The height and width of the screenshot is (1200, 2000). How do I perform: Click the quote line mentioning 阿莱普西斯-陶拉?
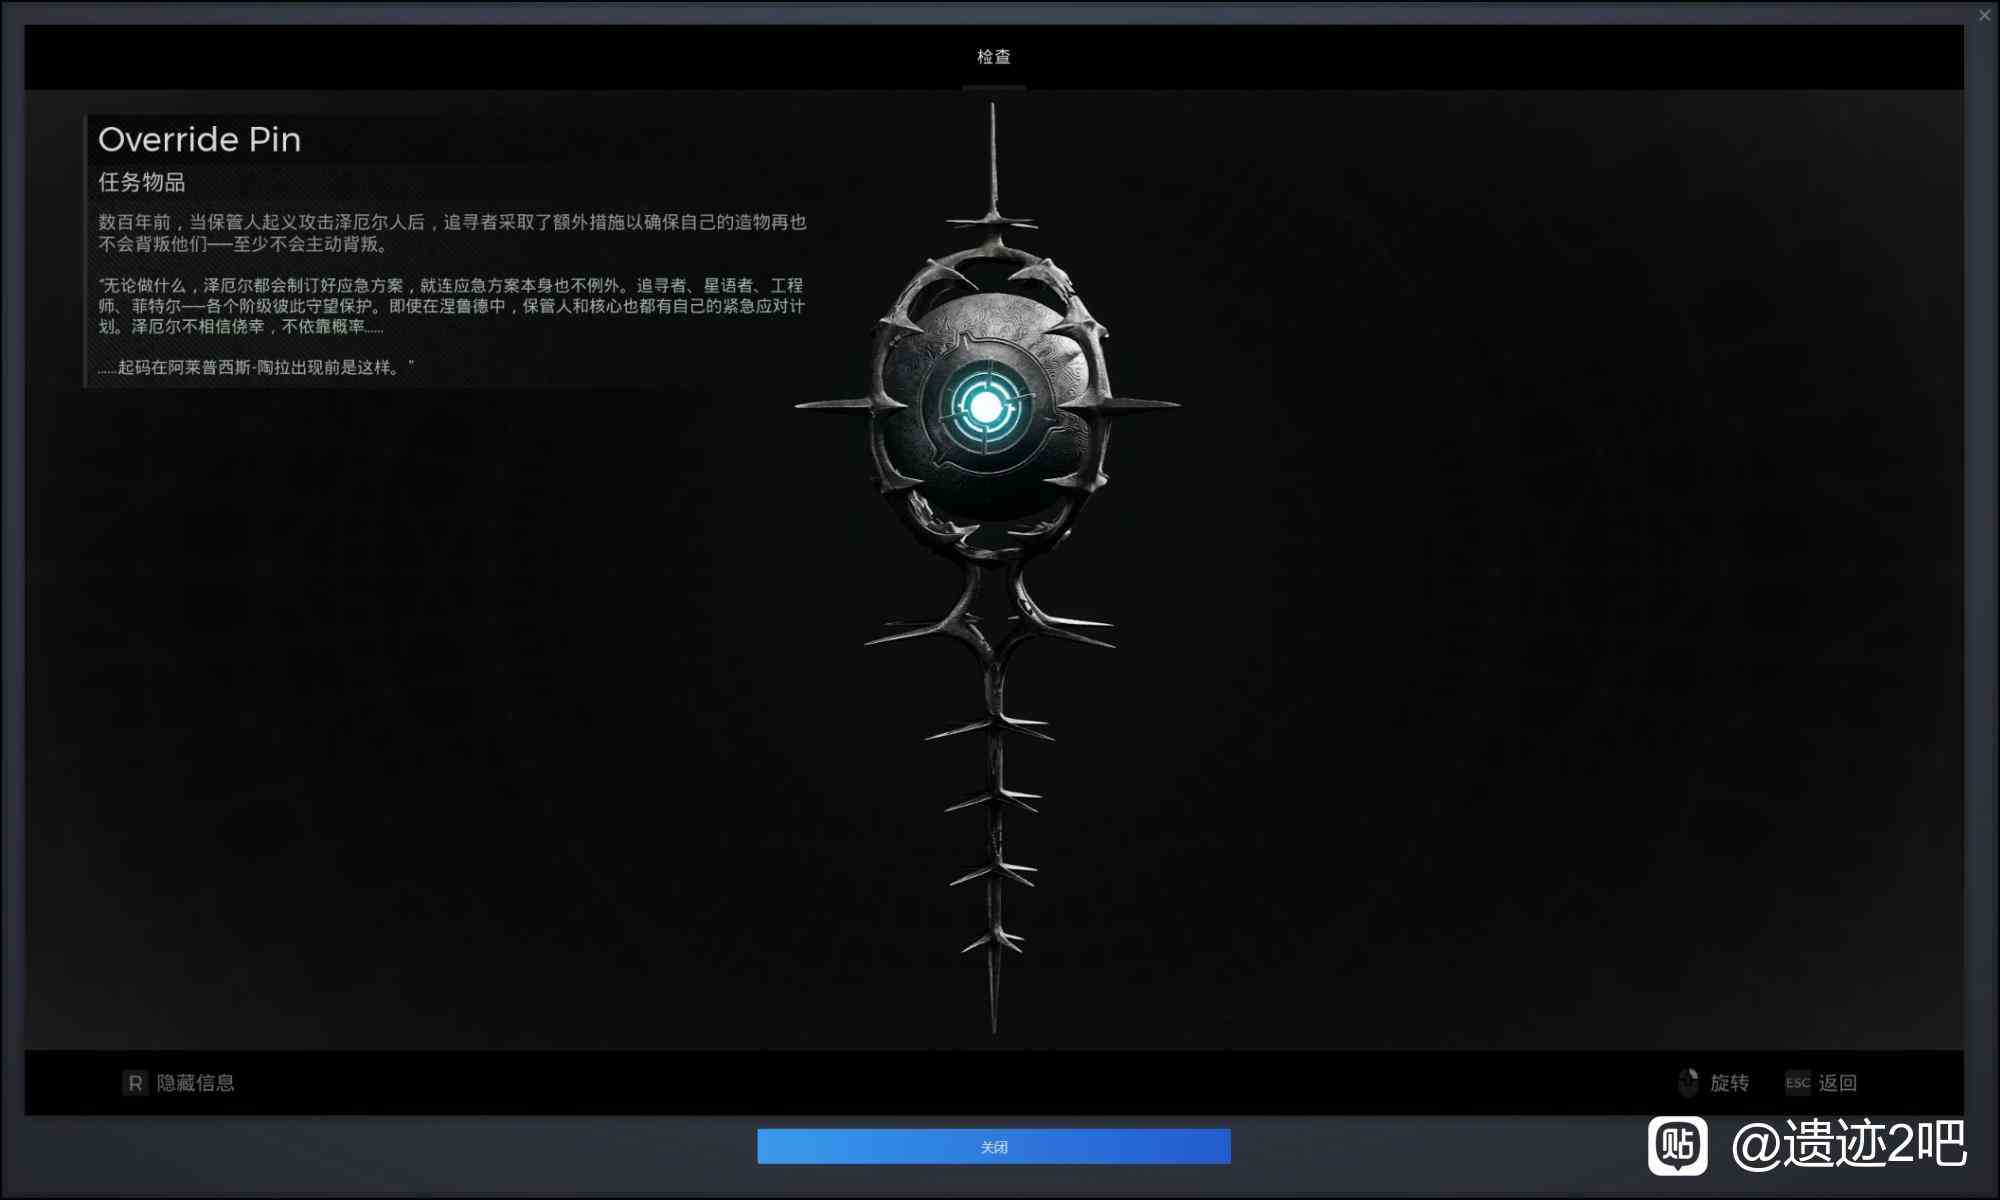tap(256, 367)
